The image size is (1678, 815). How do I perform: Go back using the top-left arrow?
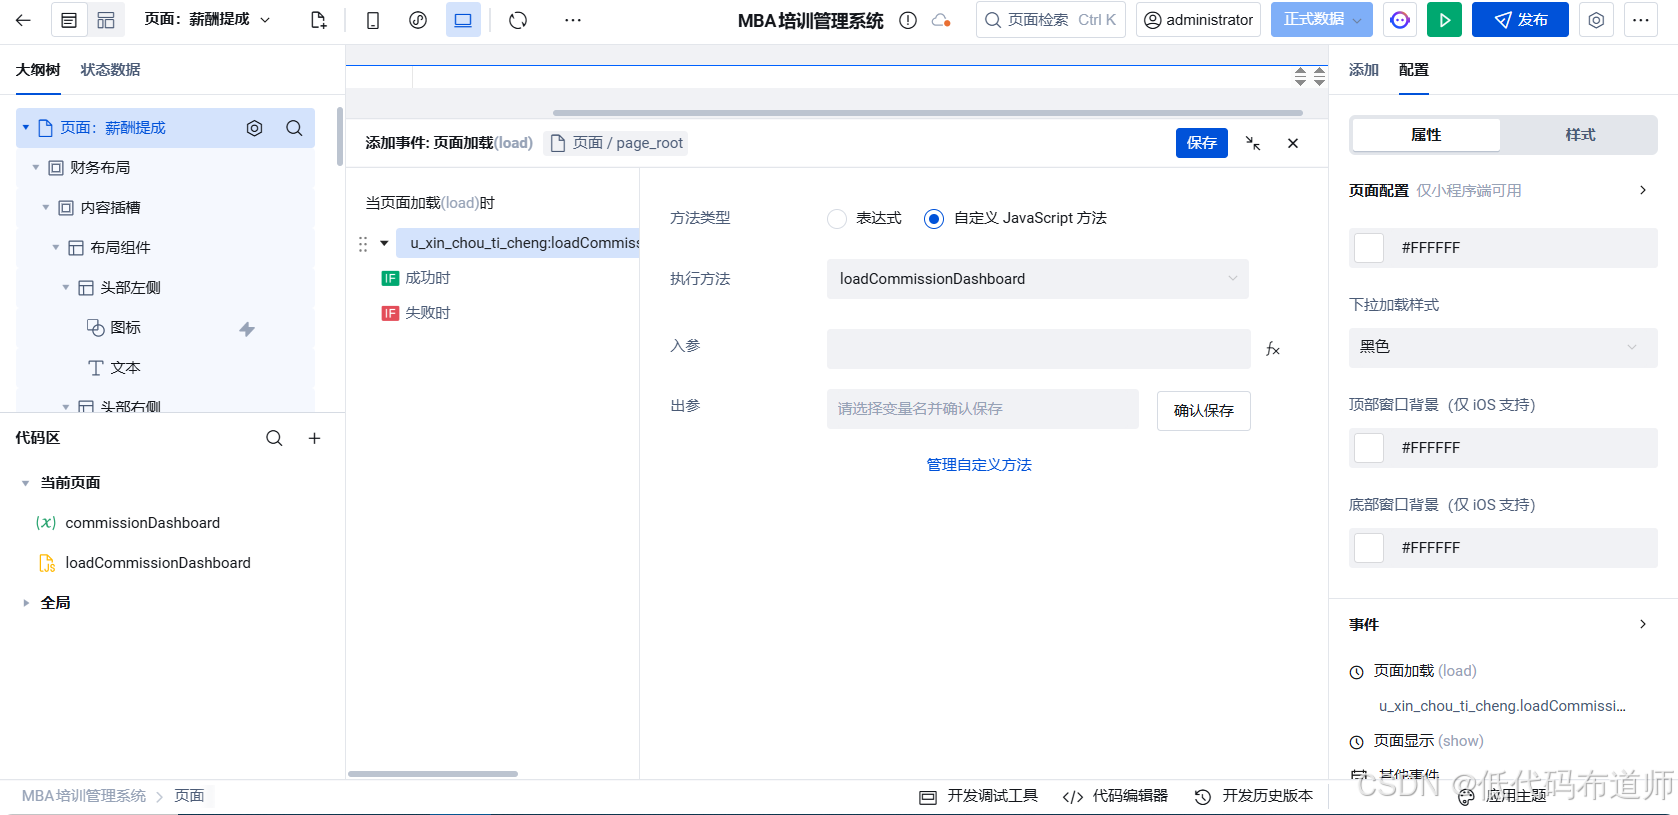coord(23,20)
